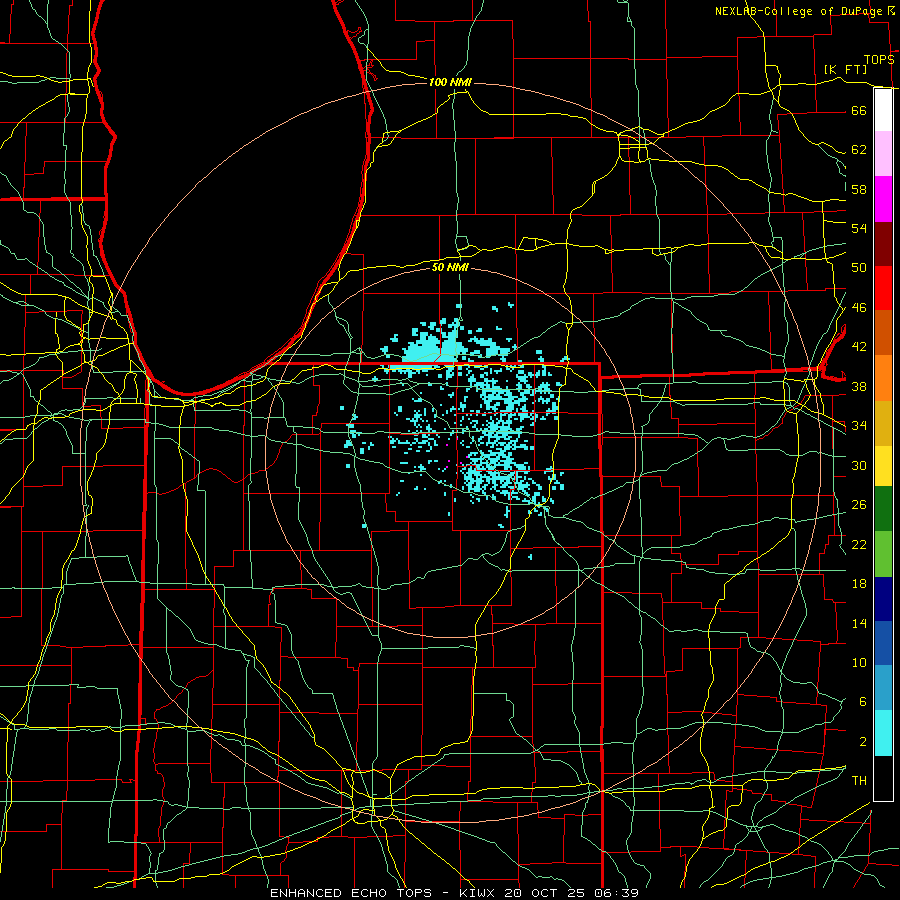Image resolution: width=900 pixels, height=900 pixels.
Task: Click the 'TOPS' legend title
Action: tap(879, 60)
